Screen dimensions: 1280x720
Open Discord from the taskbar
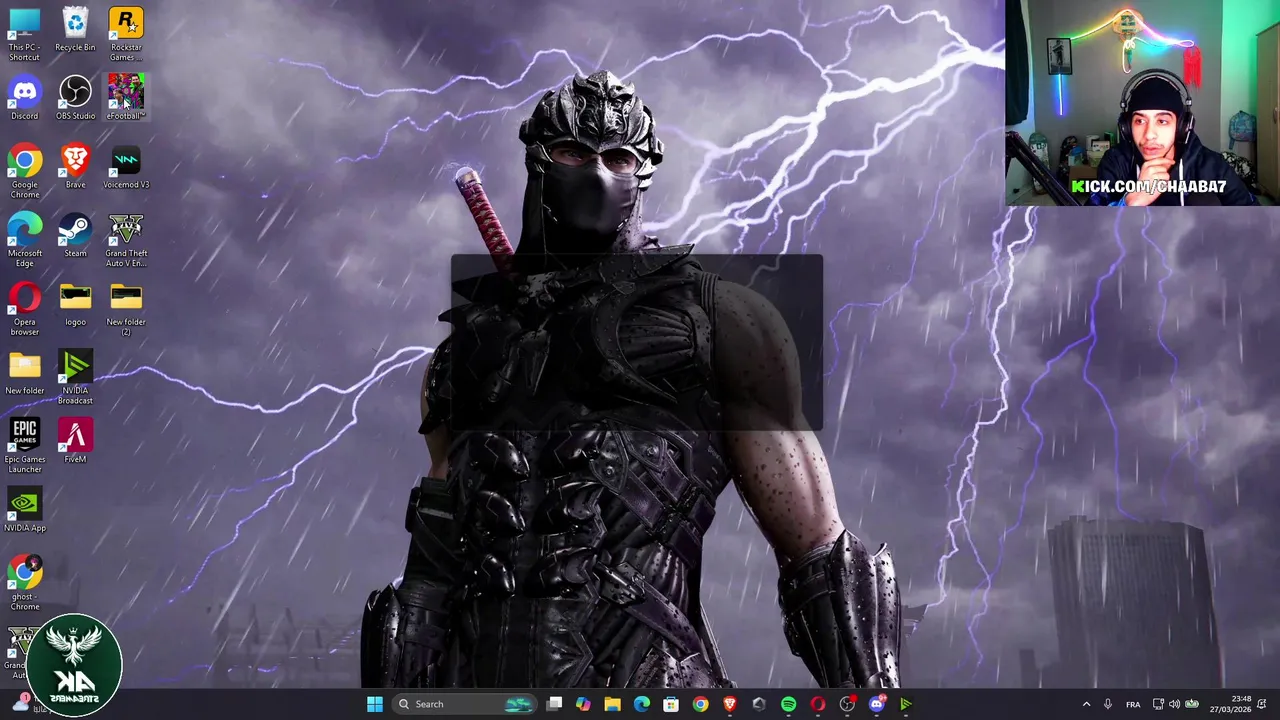(x=876, y=704)
